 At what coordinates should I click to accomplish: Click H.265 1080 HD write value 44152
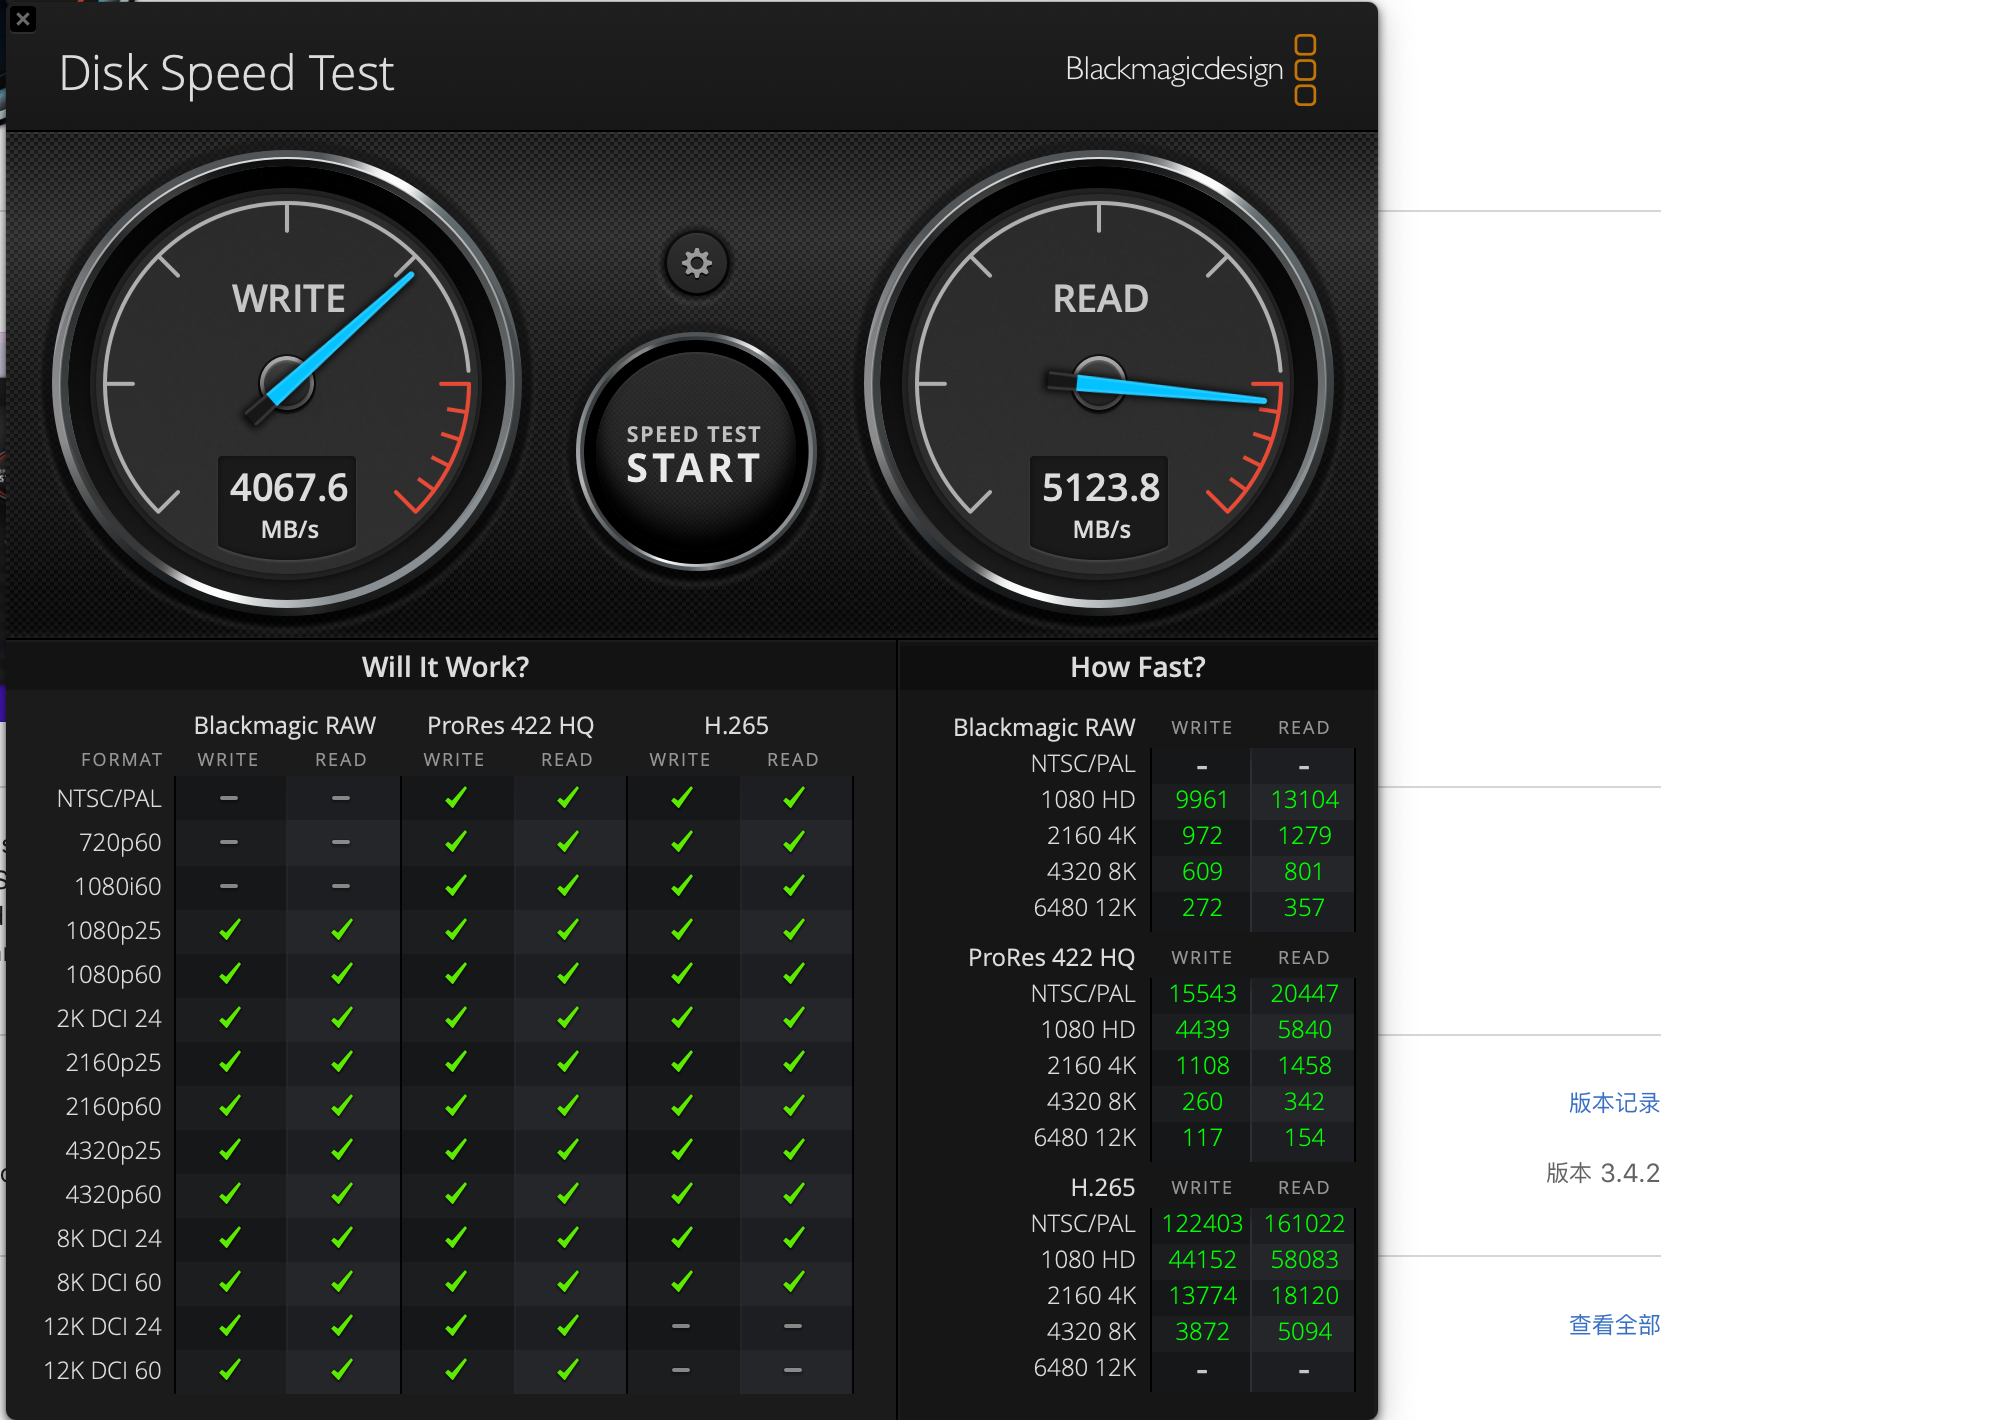click(x=1202, y=1260)
